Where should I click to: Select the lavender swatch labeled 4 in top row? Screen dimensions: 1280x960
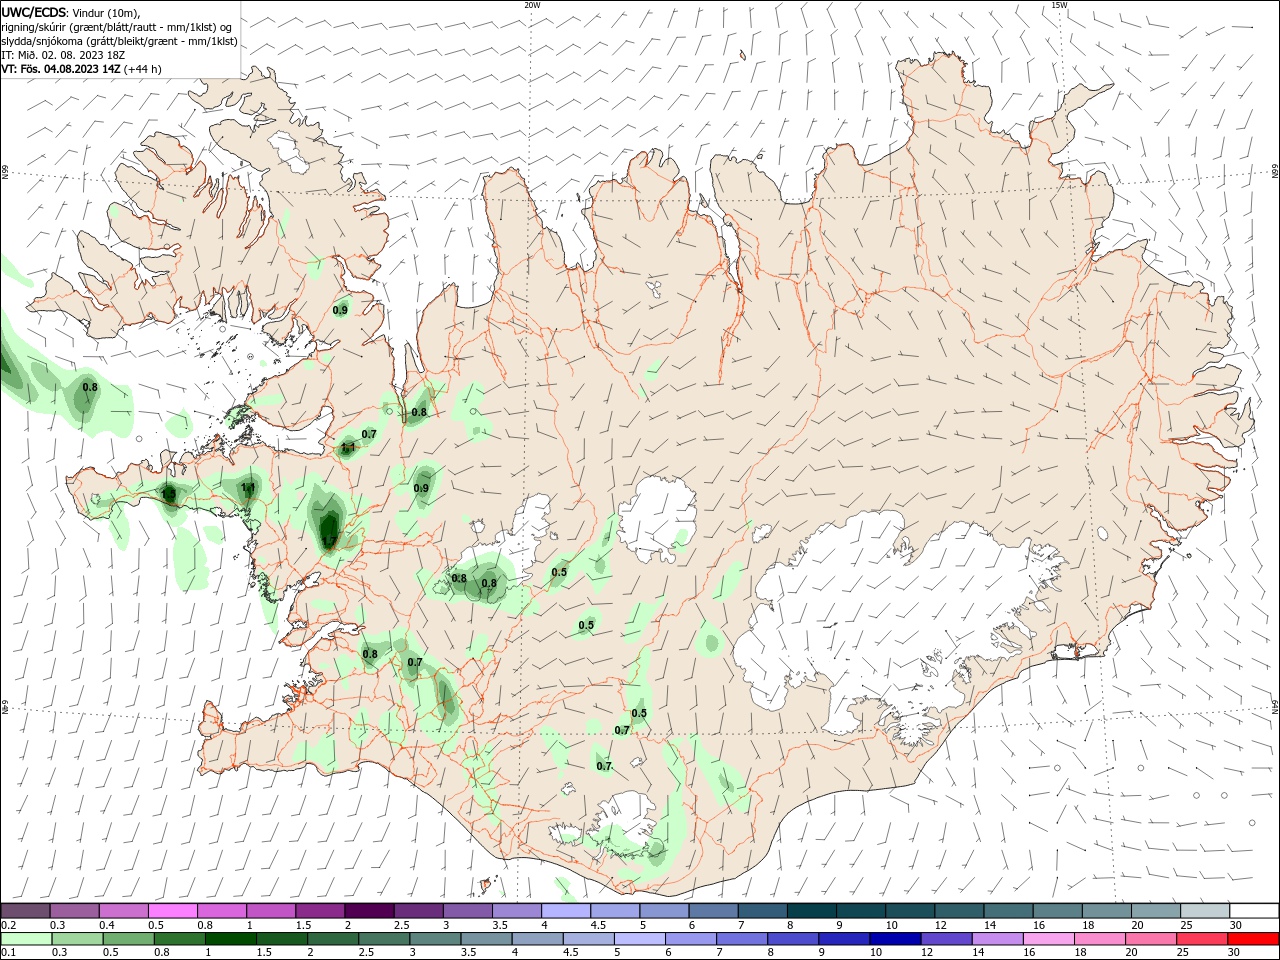[565, 910]
